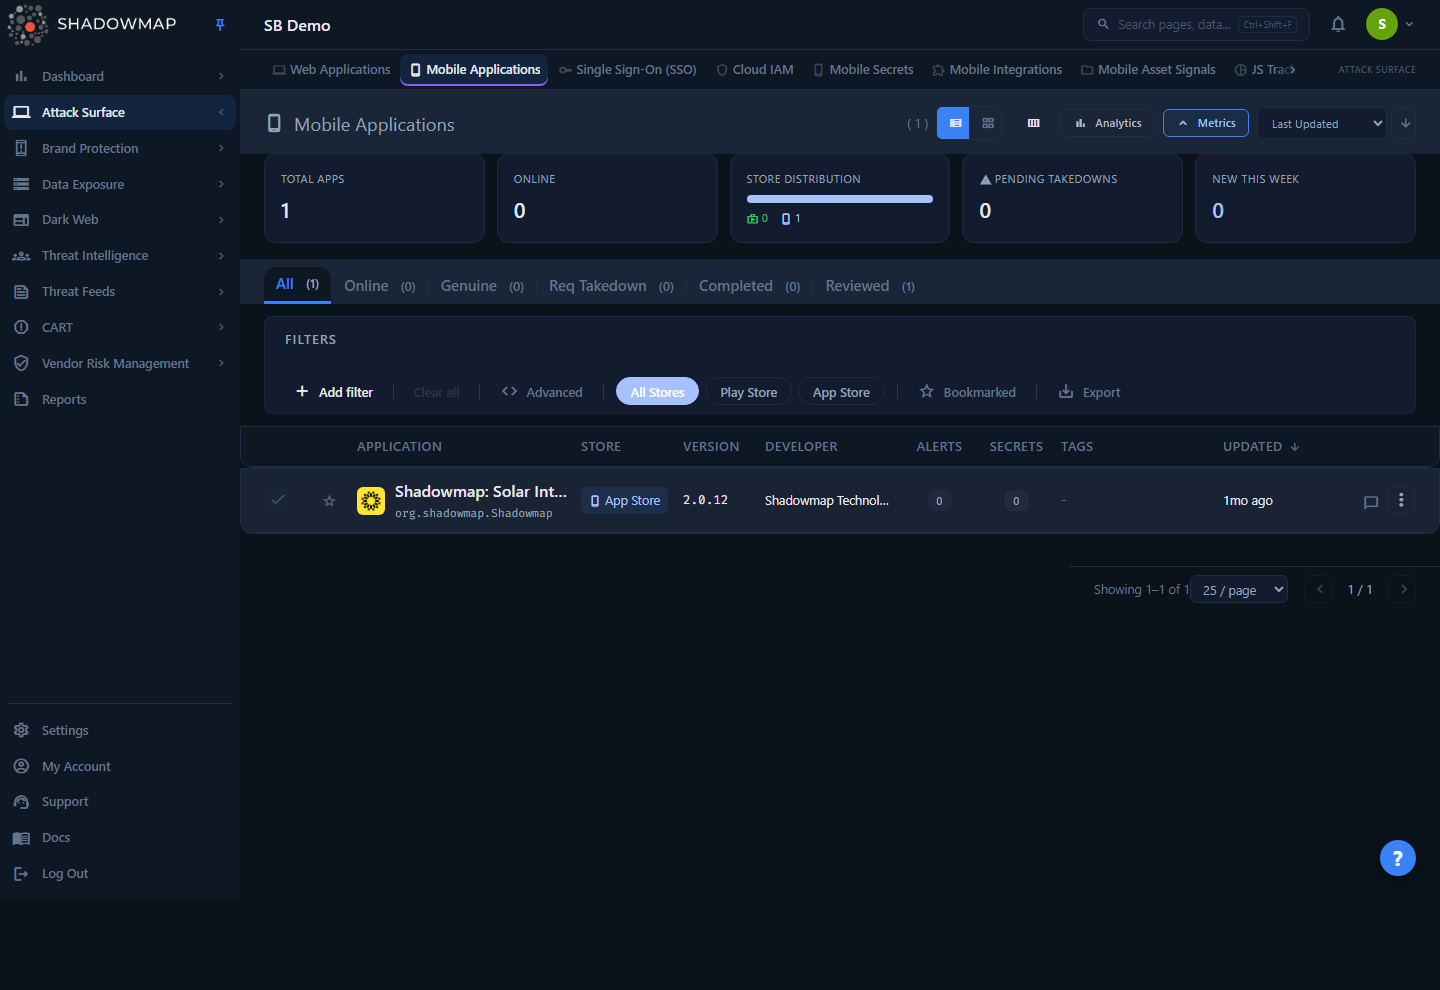The width and height of the screenshot is (1440, 990).
Task: Expand the Dark Web chevron
Action: [221, 220]
